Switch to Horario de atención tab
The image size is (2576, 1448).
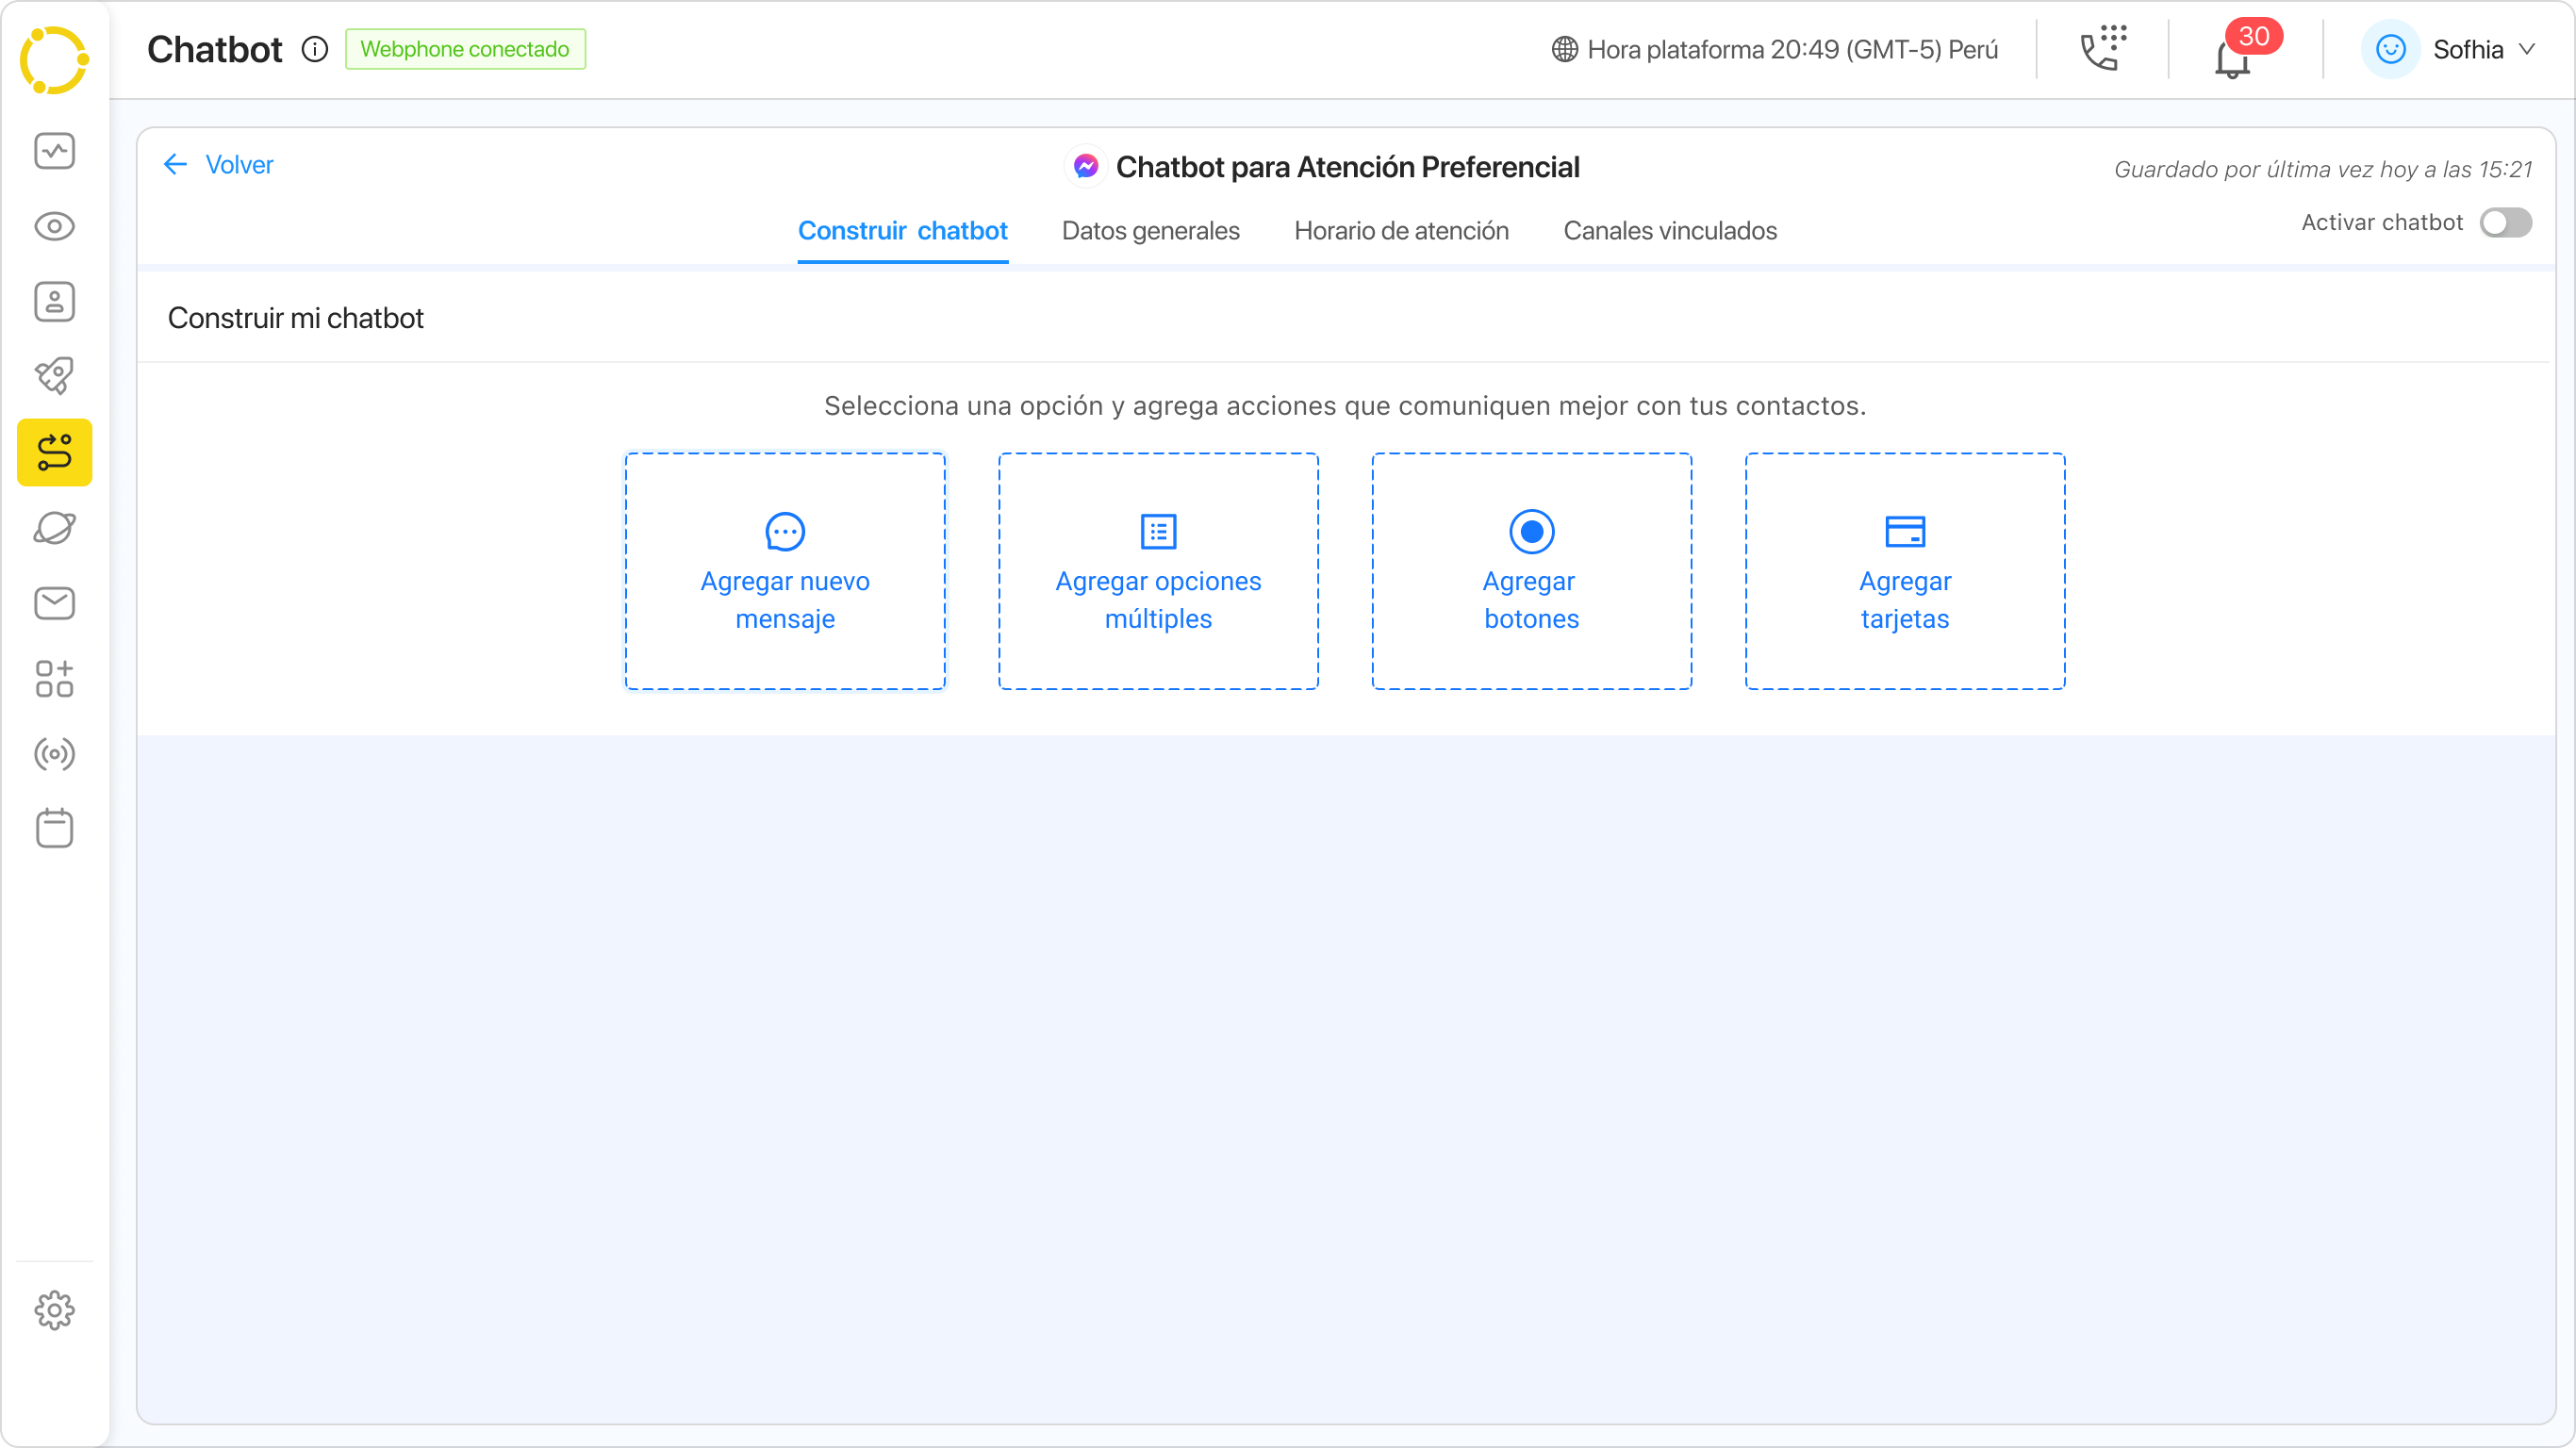point(1401,231)
